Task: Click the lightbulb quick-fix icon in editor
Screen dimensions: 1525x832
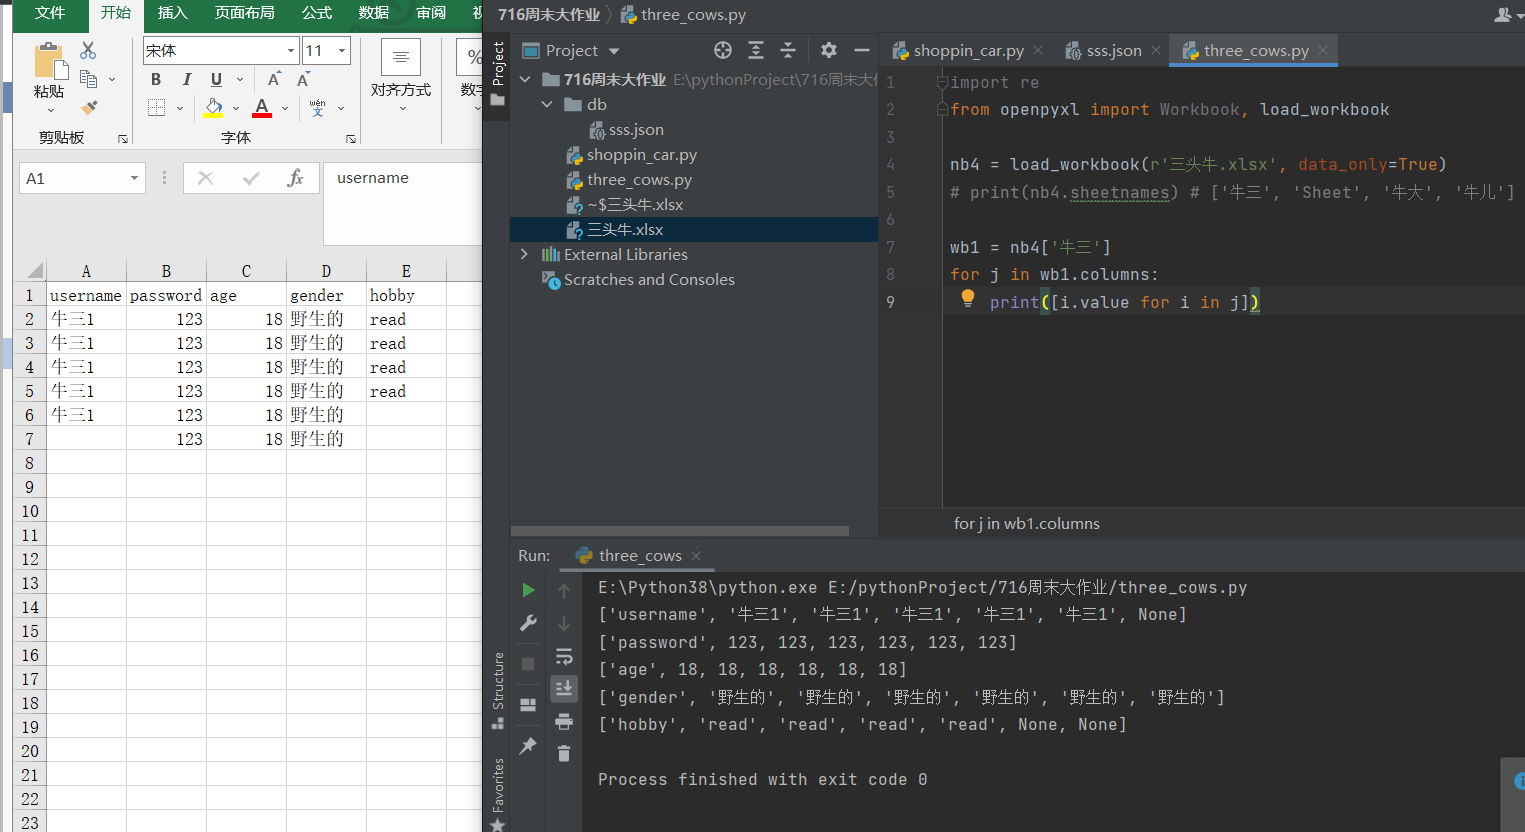Action: 967,297
